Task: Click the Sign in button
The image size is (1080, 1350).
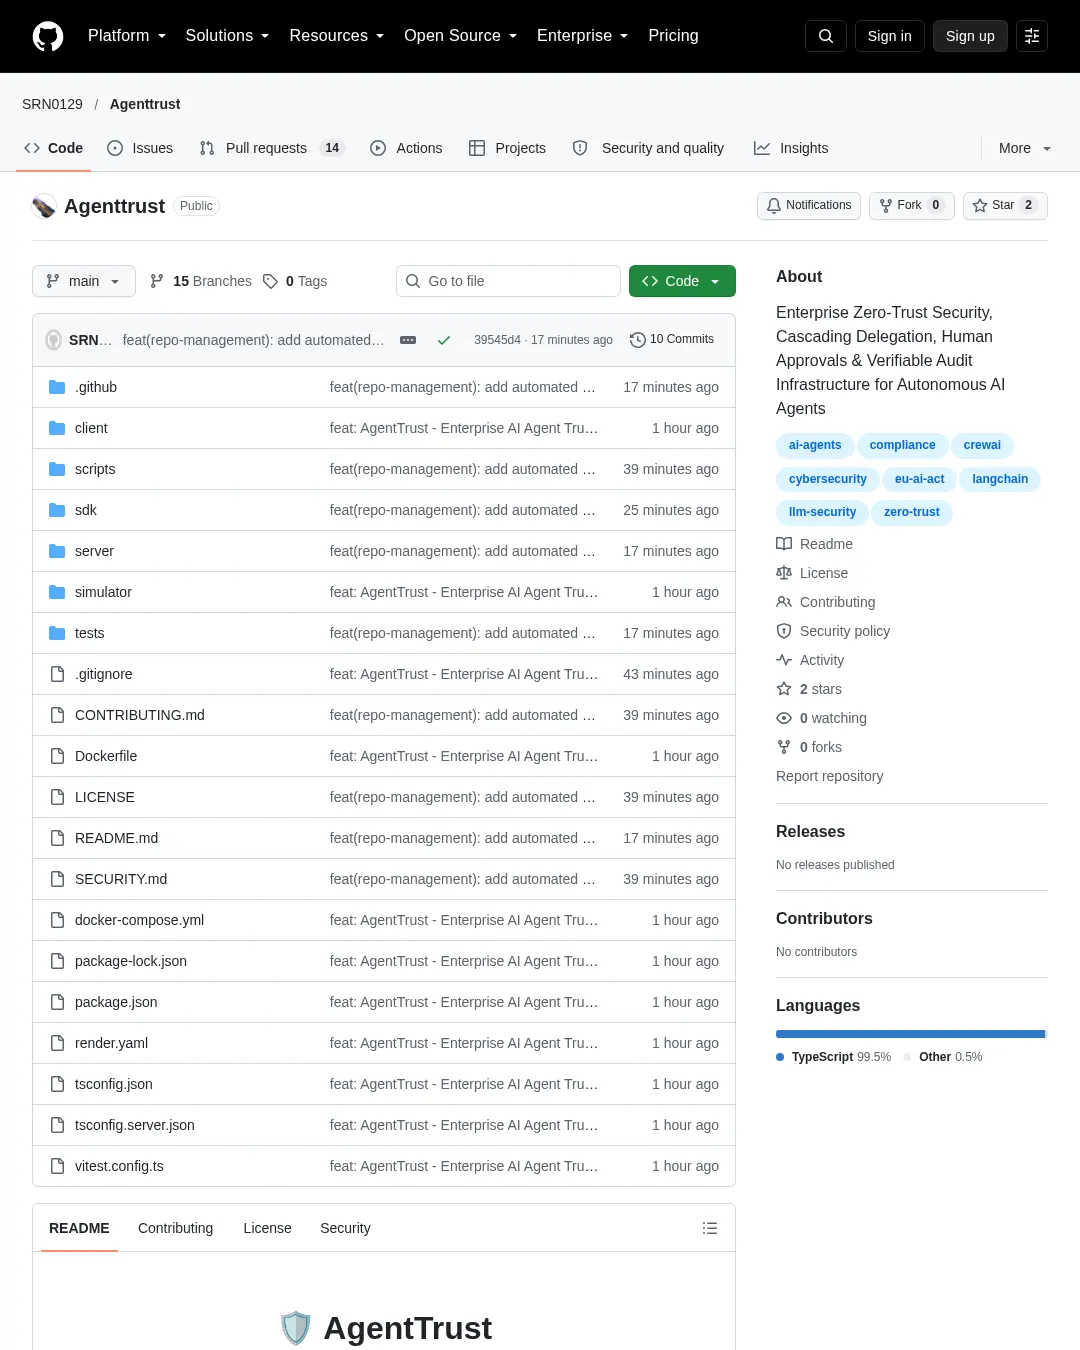Action: pyautogui.click(x=889, y=36)
